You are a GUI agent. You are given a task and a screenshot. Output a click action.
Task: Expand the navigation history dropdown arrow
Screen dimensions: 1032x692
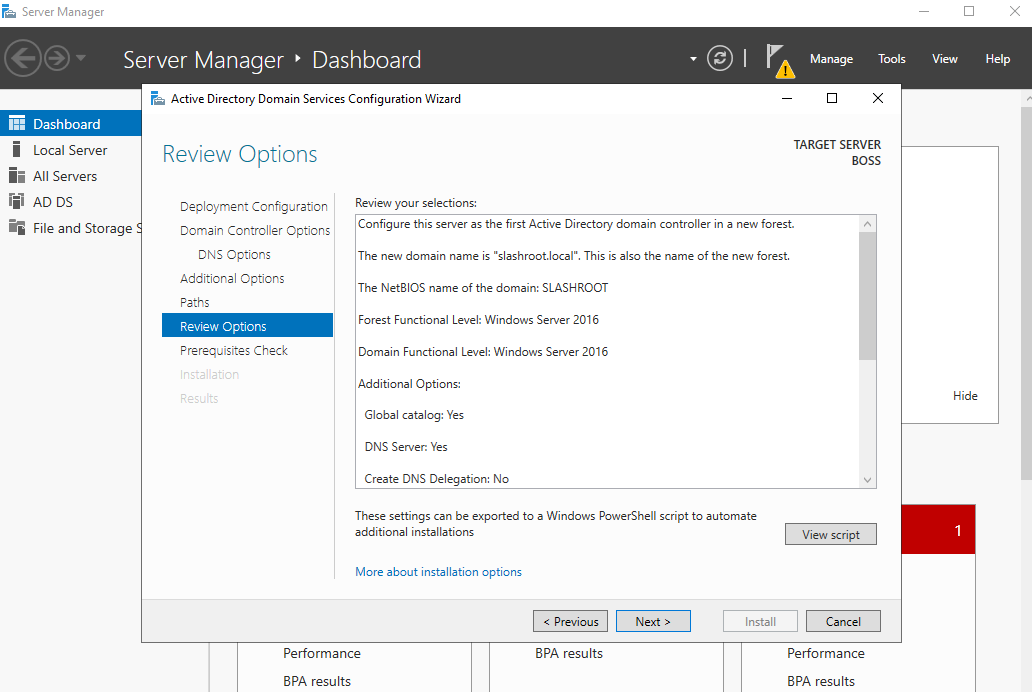[x=81, y=59]
